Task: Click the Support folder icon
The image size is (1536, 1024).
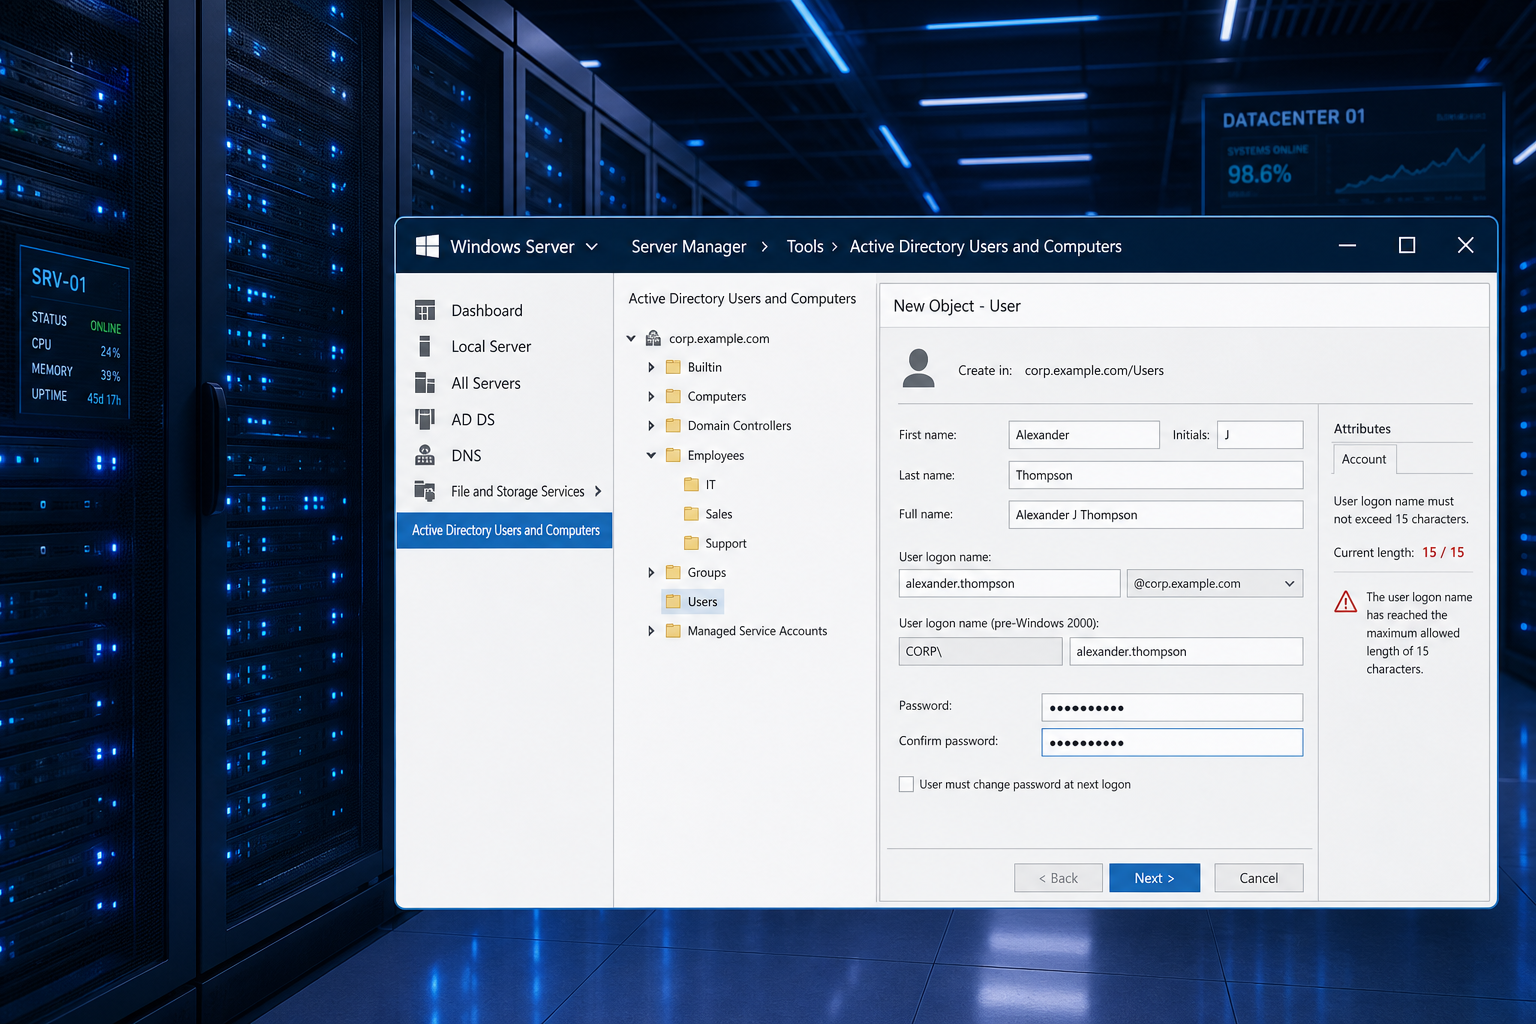Action: click(691, 543)
